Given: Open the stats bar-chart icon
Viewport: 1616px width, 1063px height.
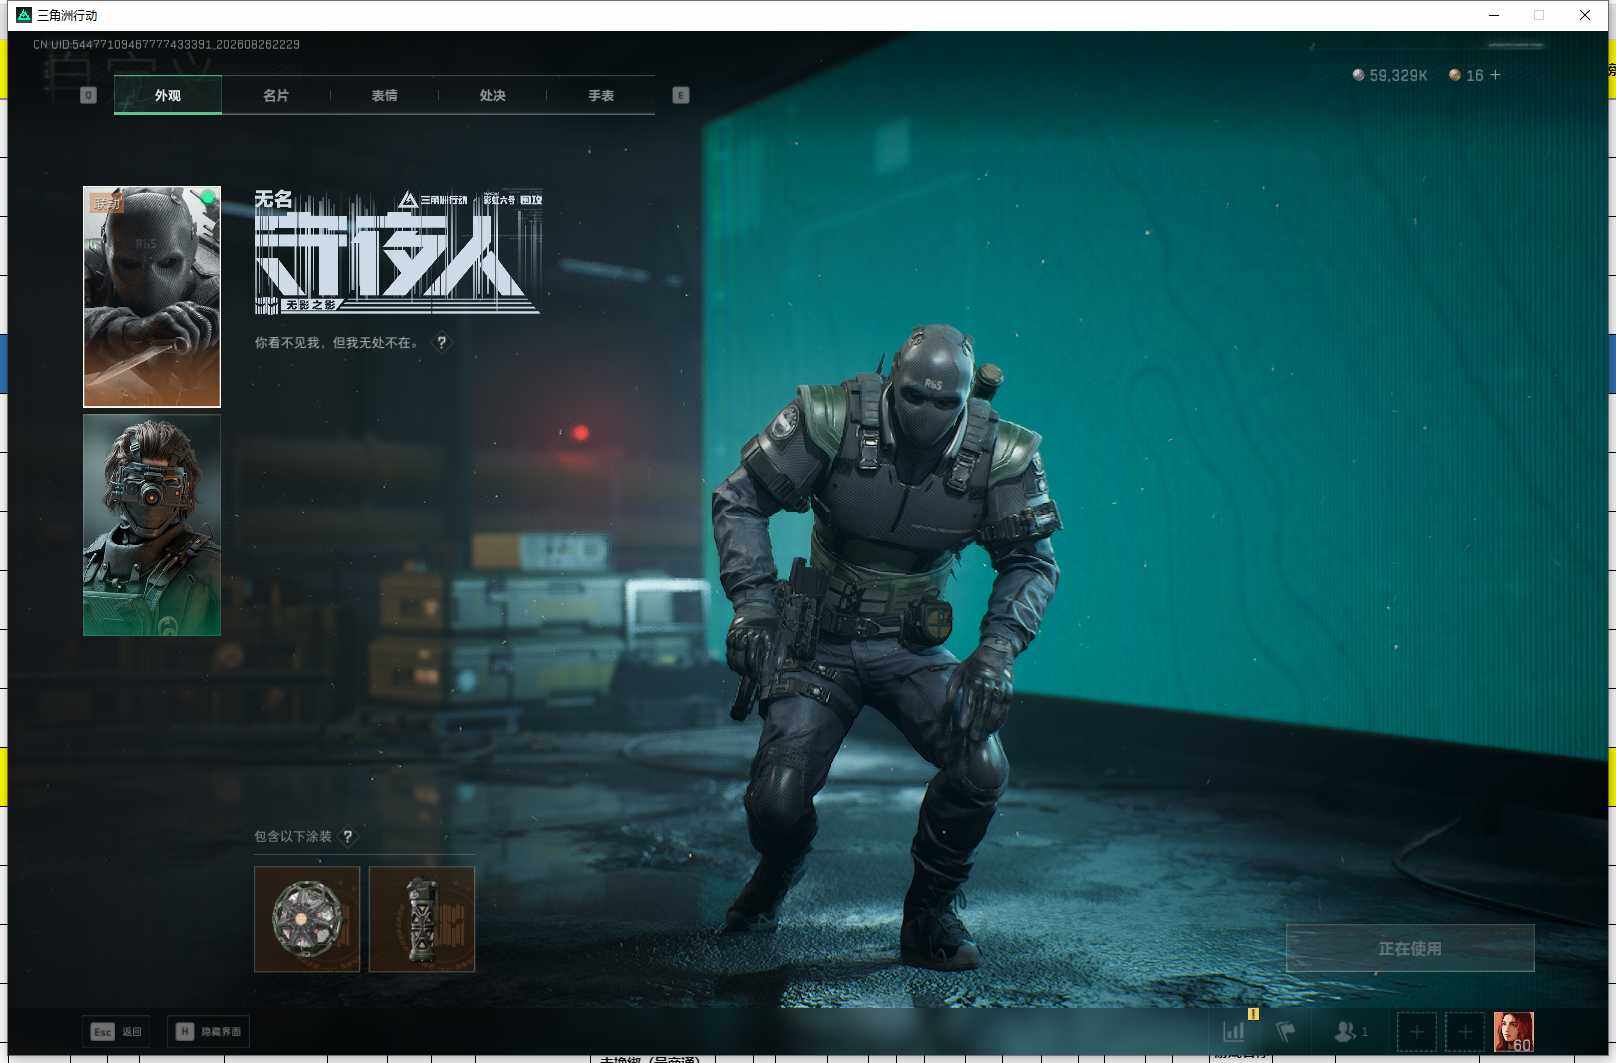Looking at the screenshot, I should (1234, 1031).
